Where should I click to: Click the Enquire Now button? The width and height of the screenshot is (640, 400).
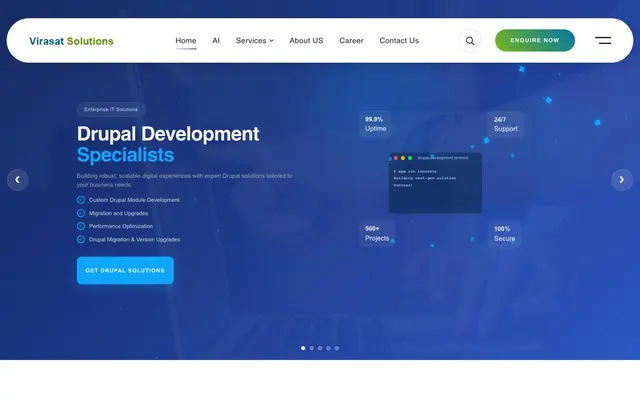click(535, 40)
